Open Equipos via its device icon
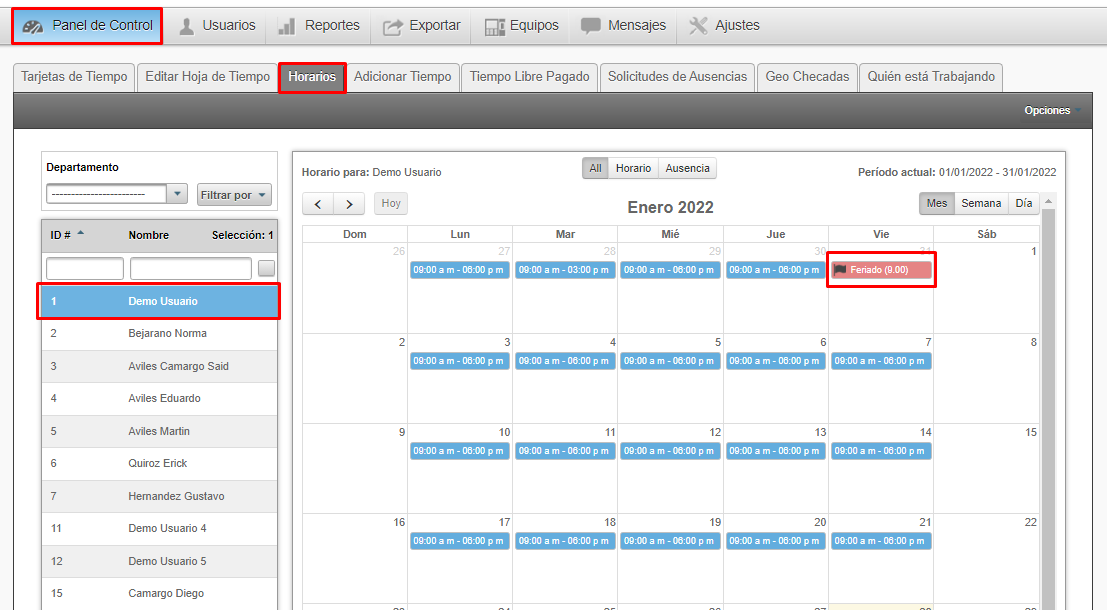 point(494,26)
